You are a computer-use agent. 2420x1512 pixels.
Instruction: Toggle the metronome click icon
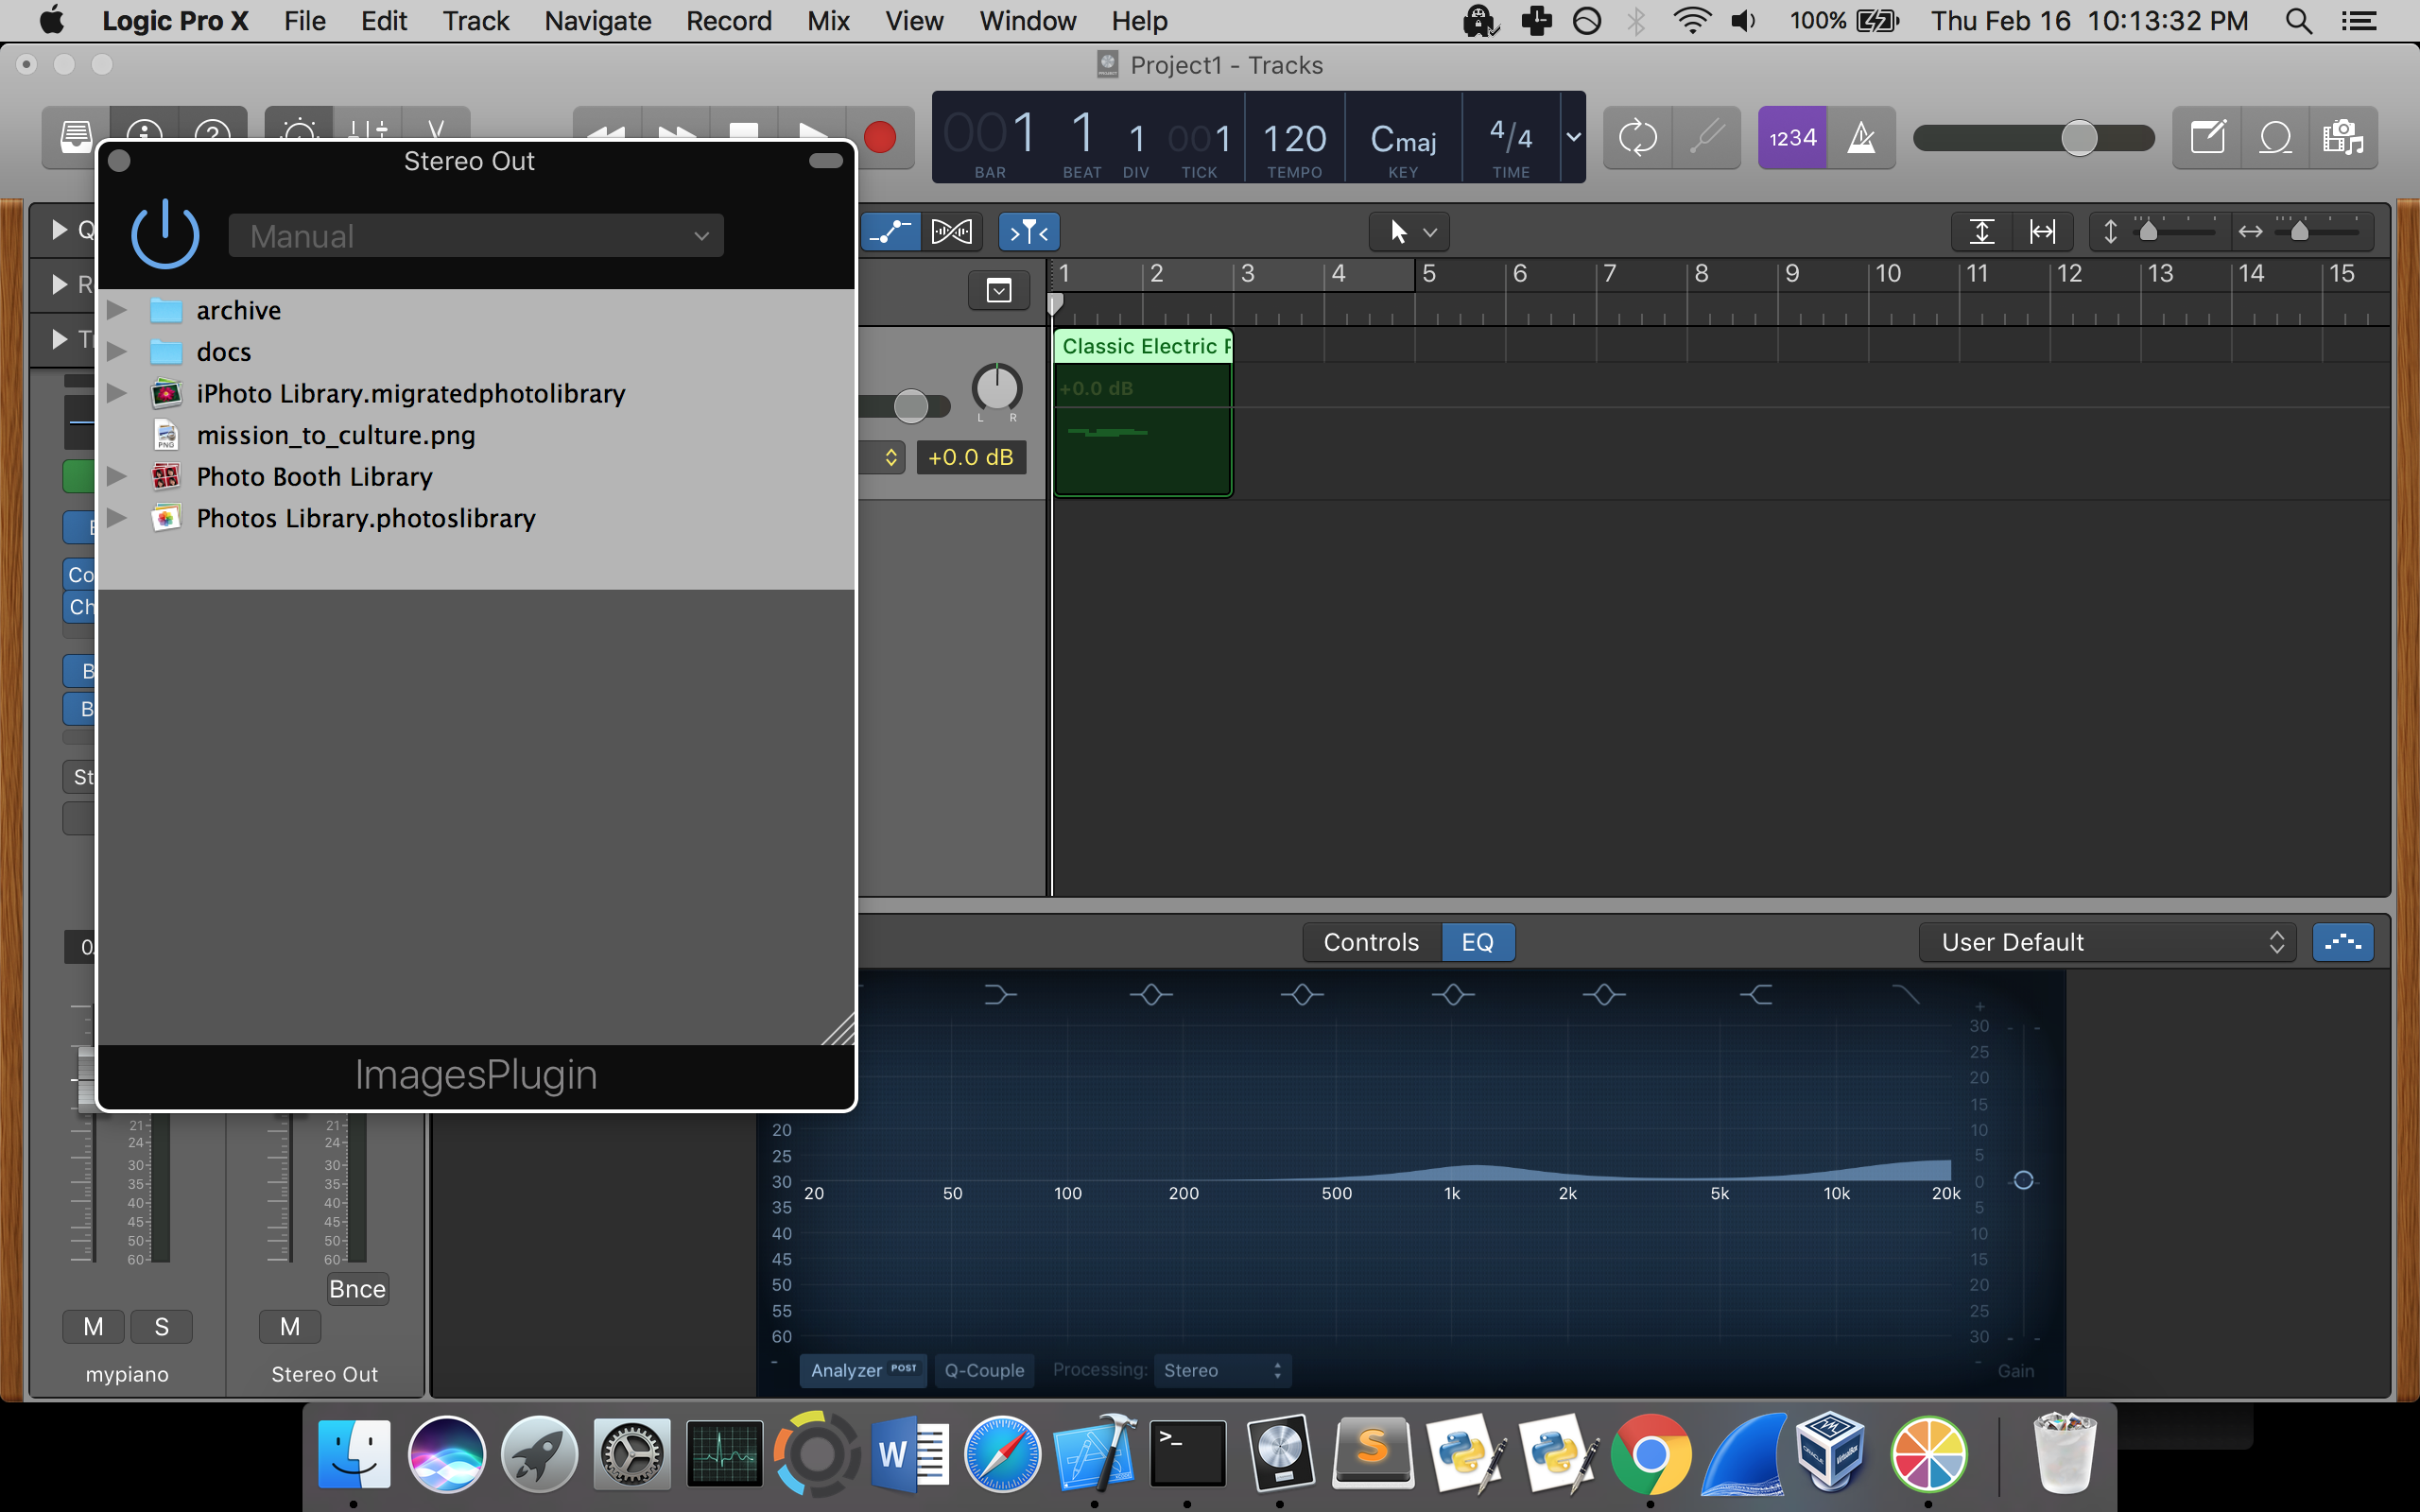pos(1861,137)
